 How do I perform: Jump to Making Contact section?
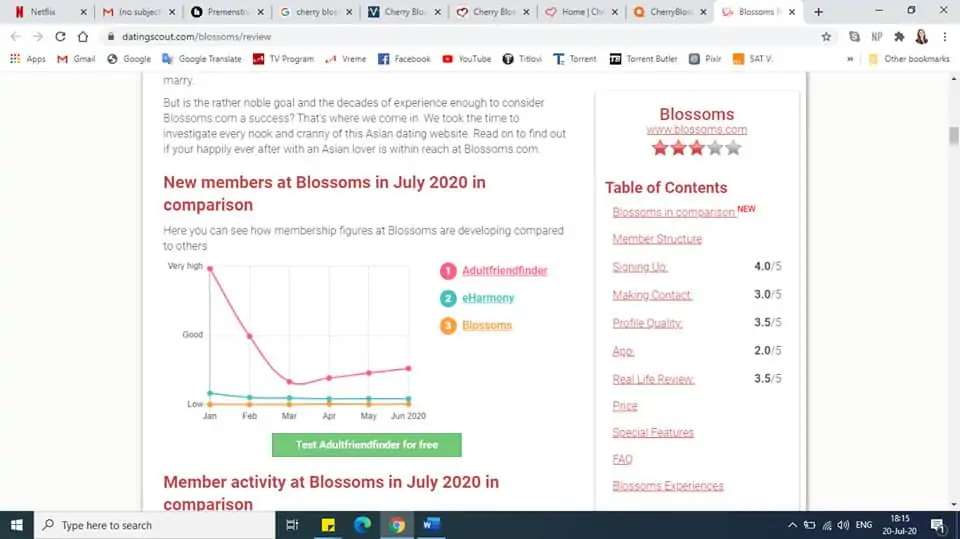pos(652,295)
